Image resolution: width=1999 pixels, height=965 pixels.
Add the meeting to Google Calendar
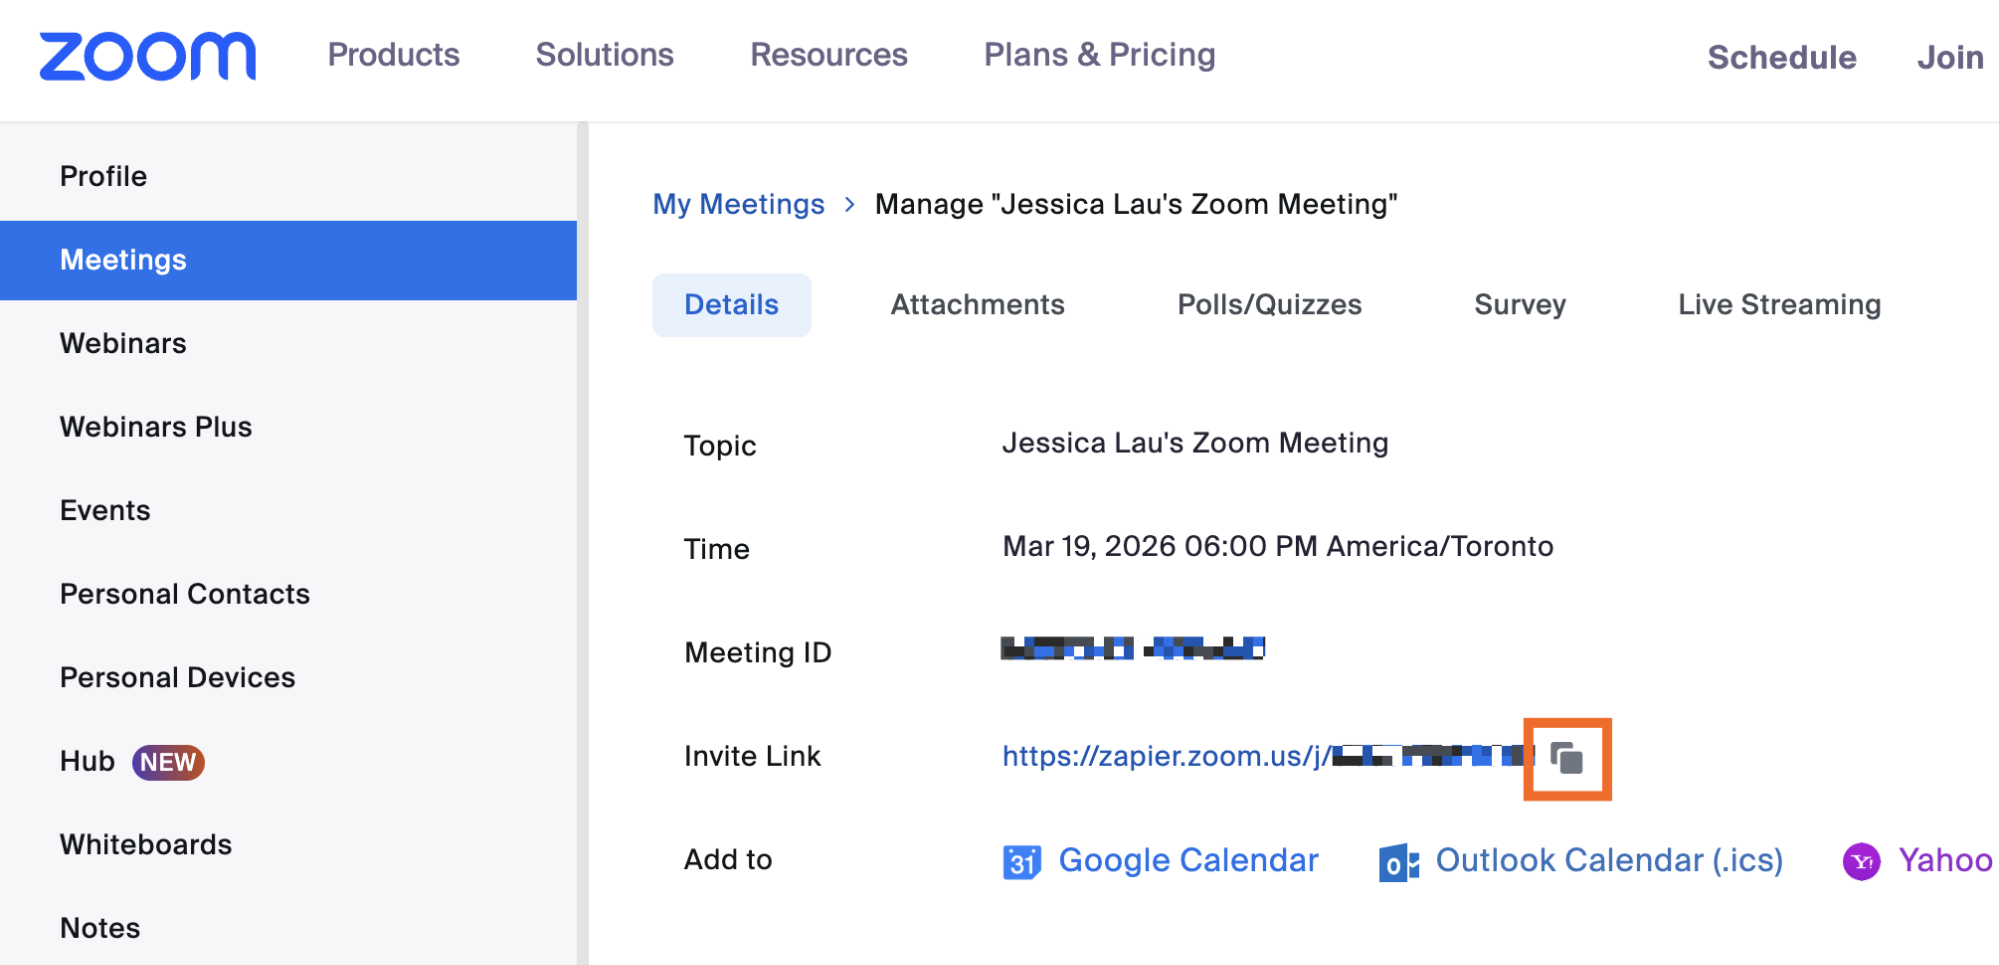[x=1188, y=859]
